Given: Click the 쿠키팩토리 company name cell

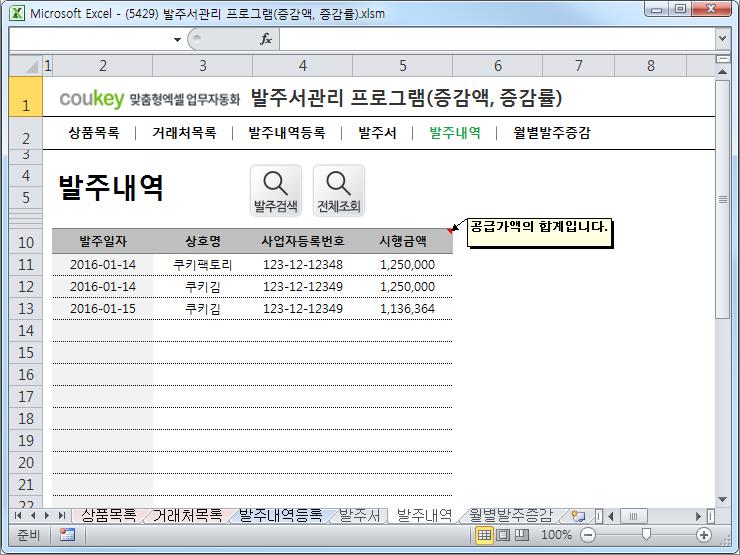Looking at the screenshot, I should tap(203, 265).
